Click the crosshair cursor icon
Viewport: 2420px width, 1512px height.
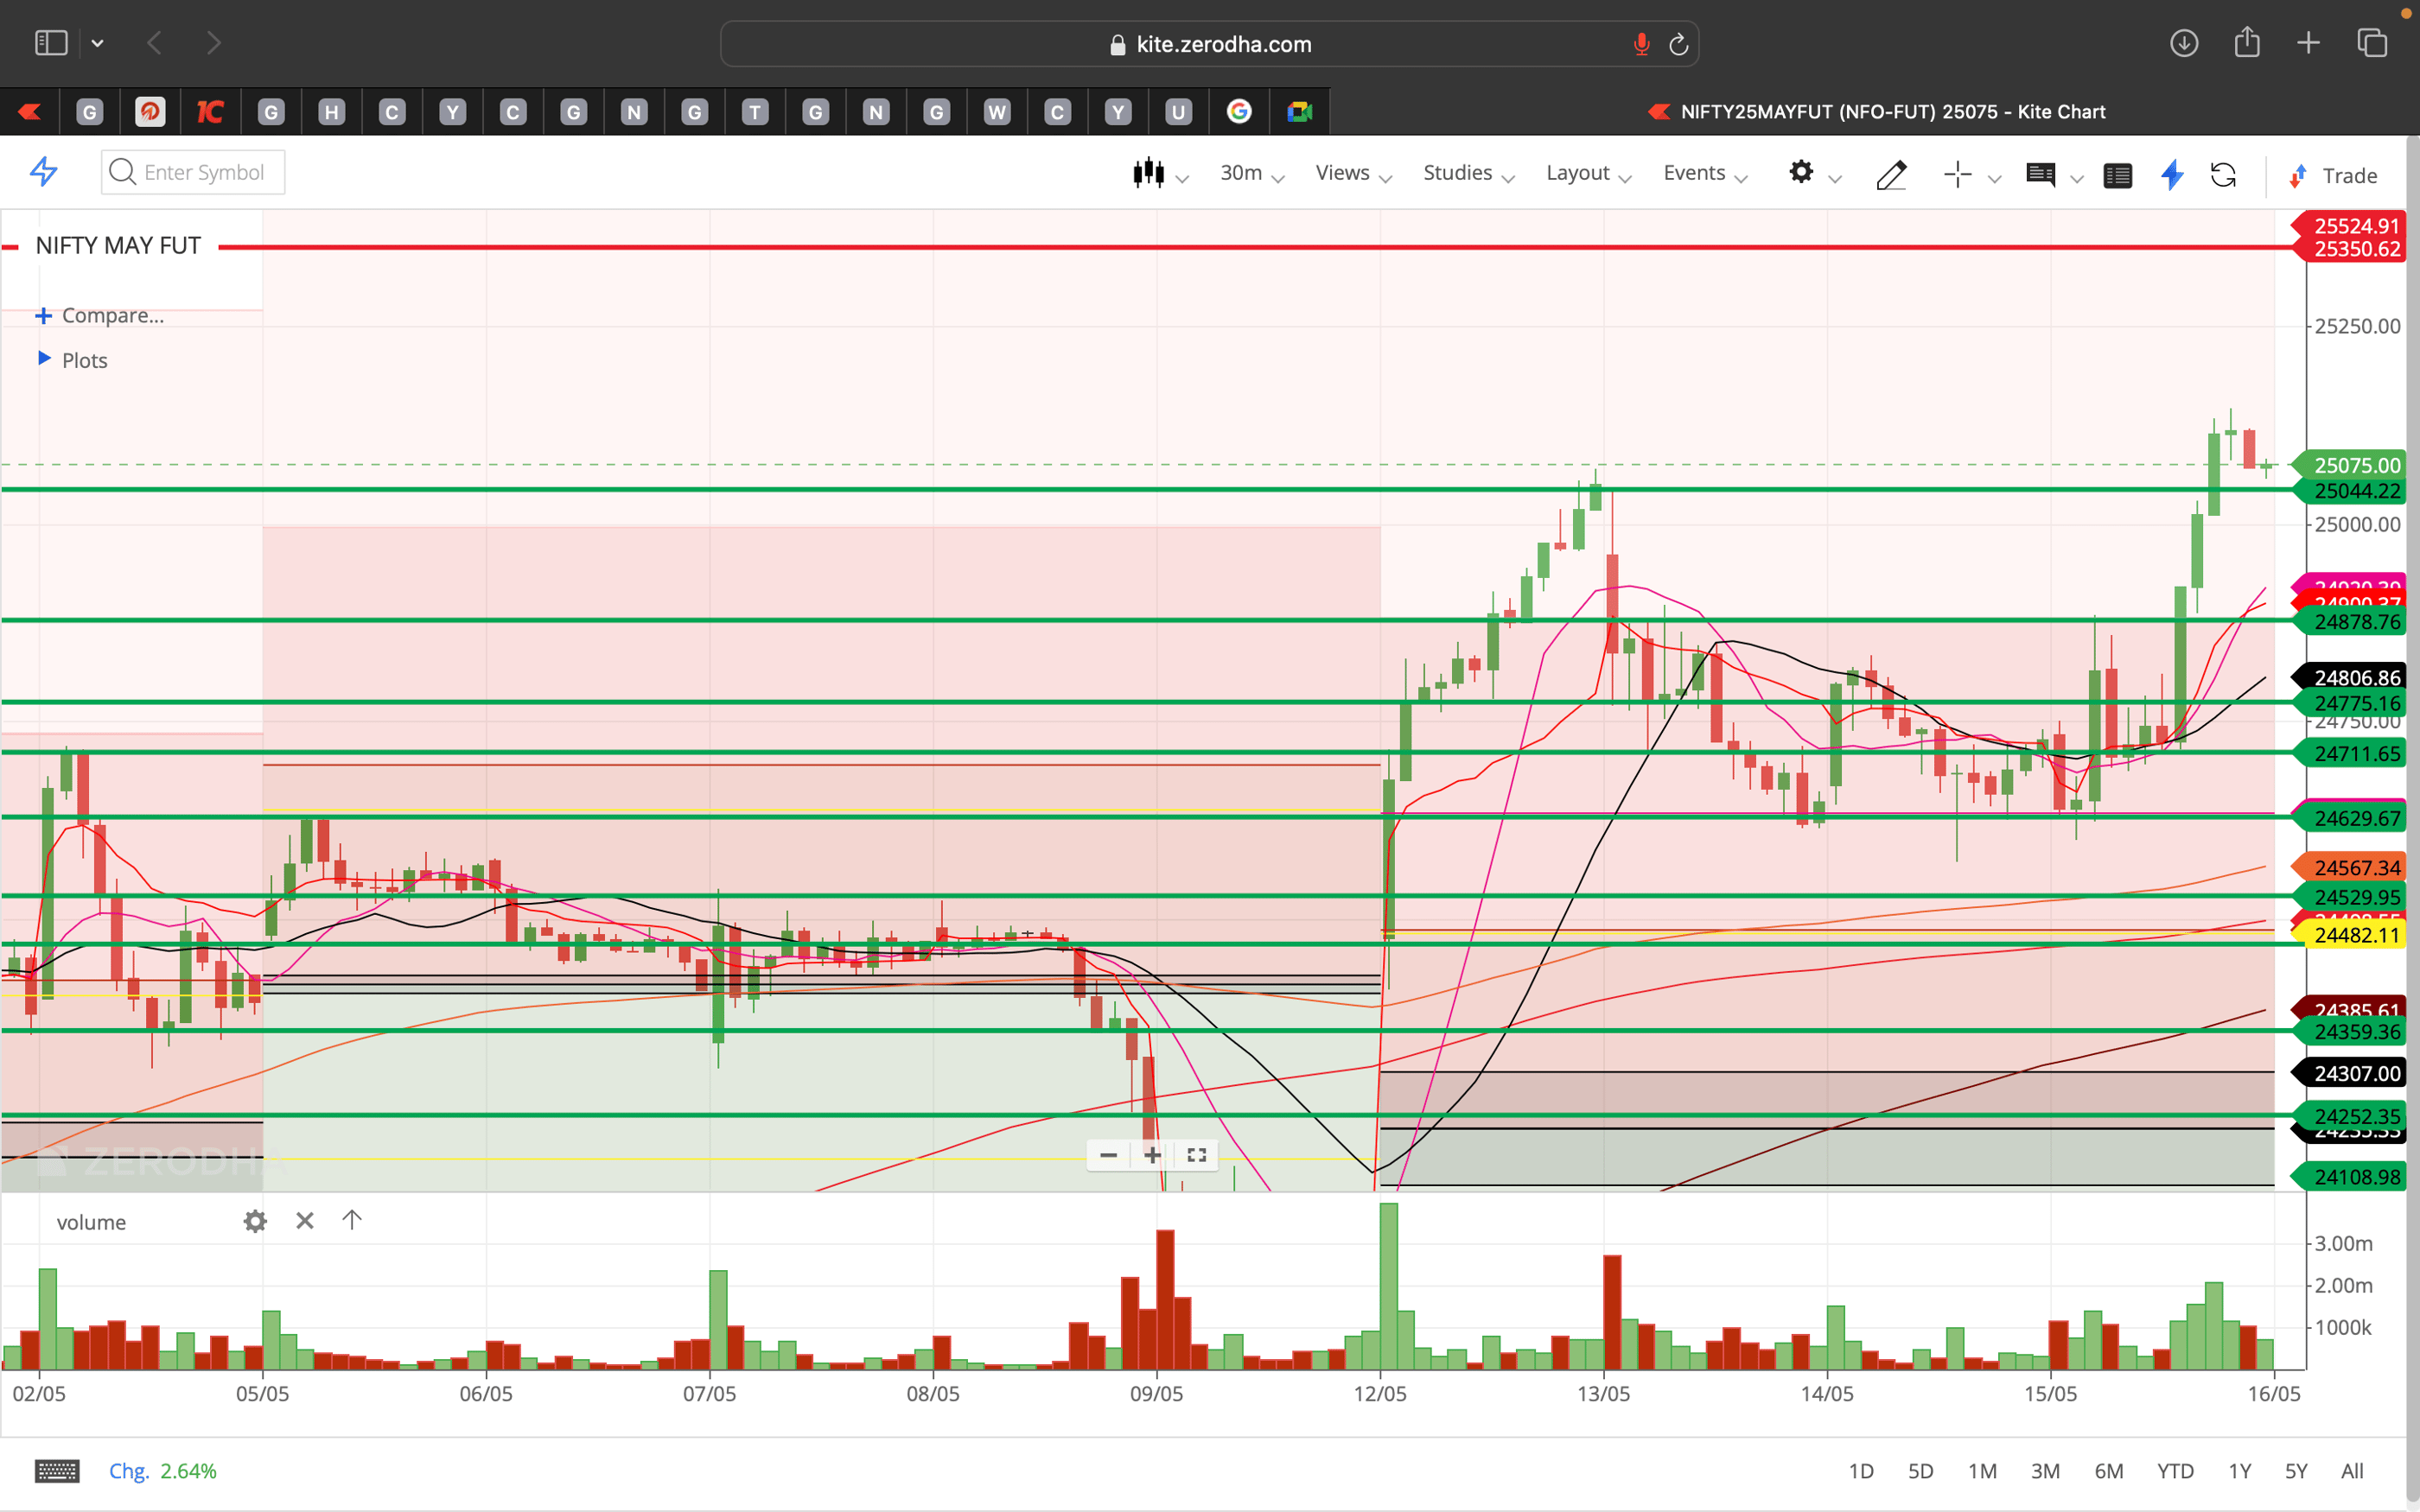(x=1957, y=175)
